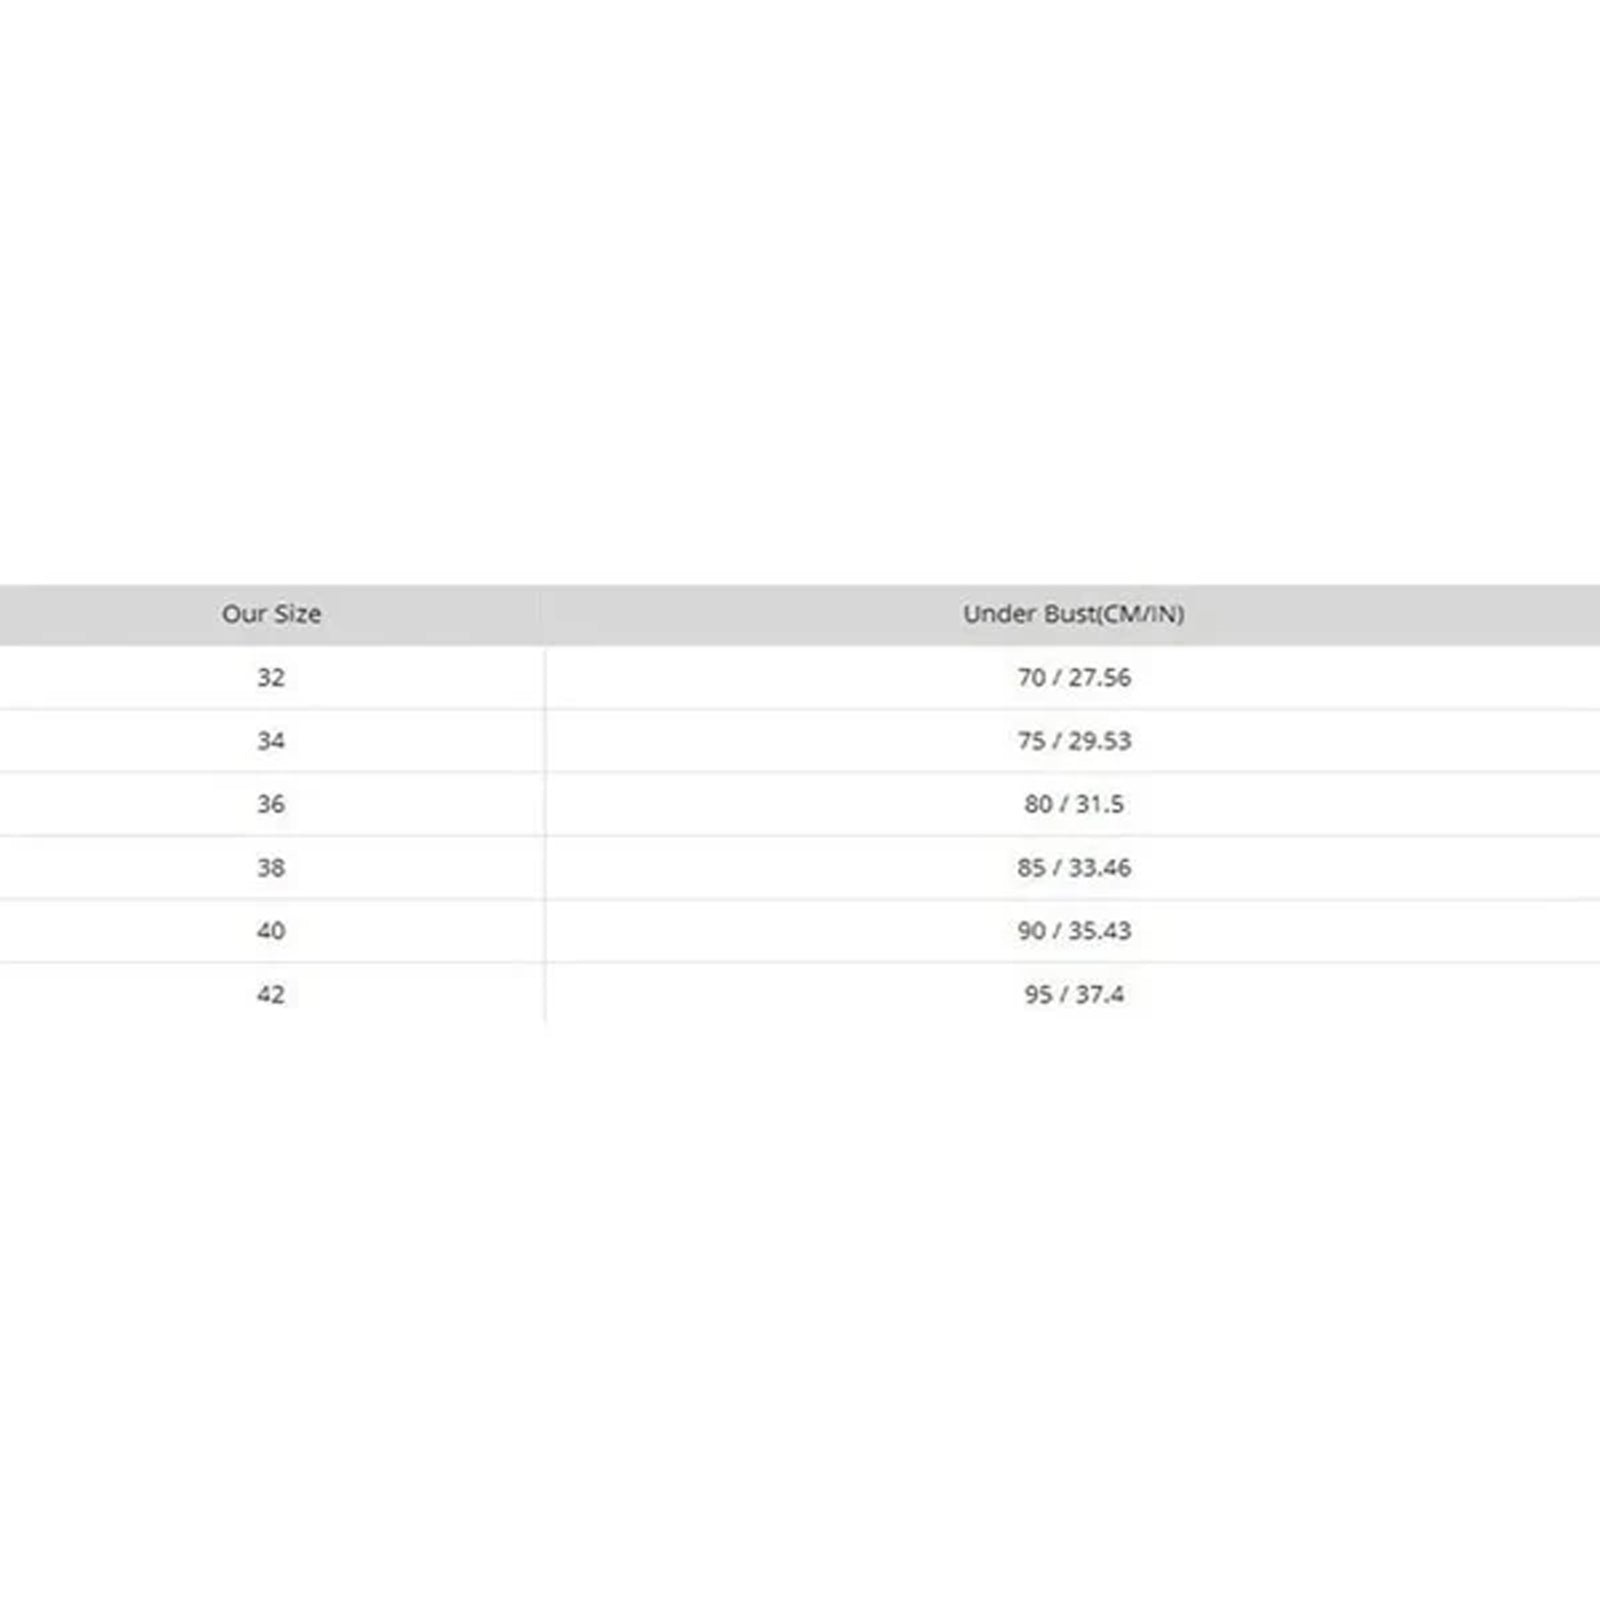Click the 80 cm value in the size 36 row
This screenshot has height=1600, width=1600.
[x=1038, y=804]
